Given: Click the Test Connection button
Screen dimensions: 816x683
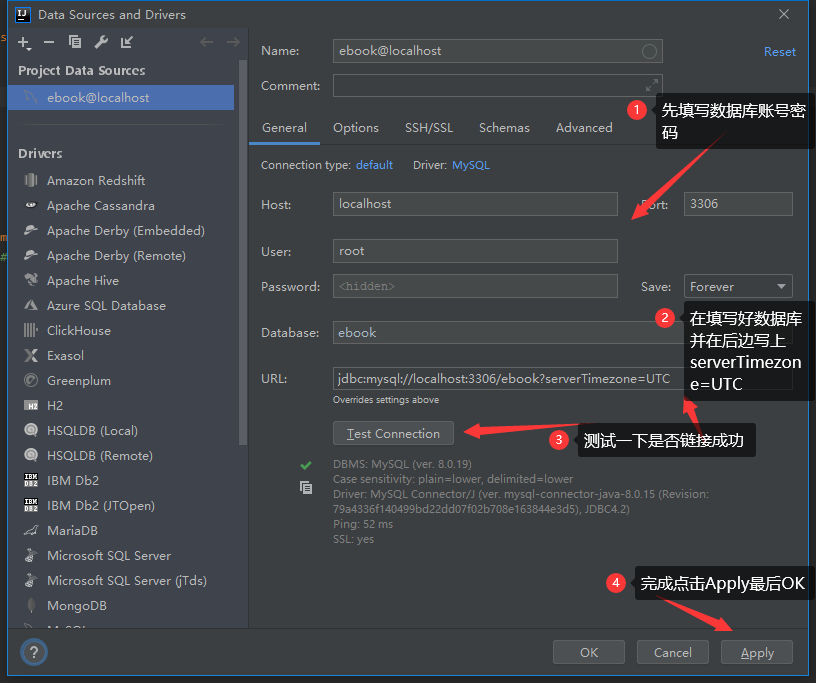Looking at the screenshot, I should click(x=393, y=433).
